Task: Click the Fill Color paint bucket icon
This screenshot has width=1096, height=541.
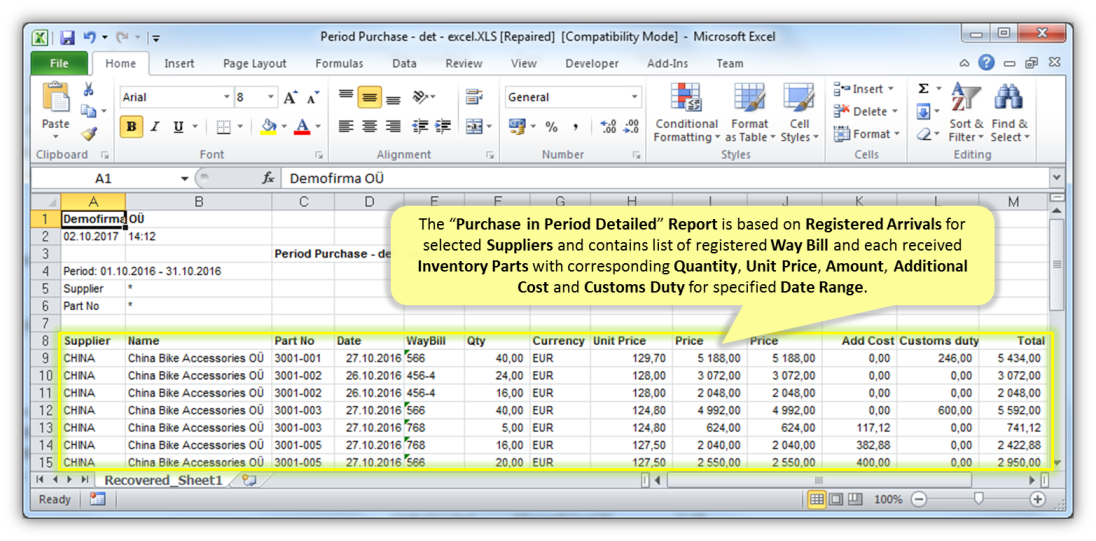Action: click(x=268, y=127)
